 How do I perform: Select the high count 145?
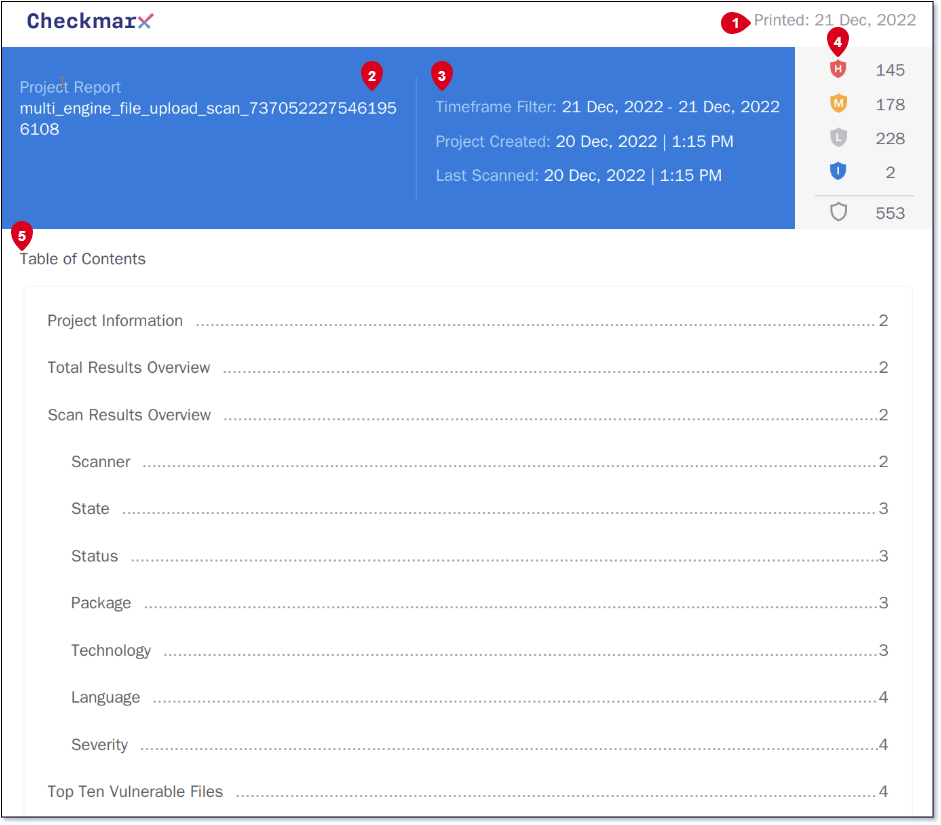(x=890, y=70)
